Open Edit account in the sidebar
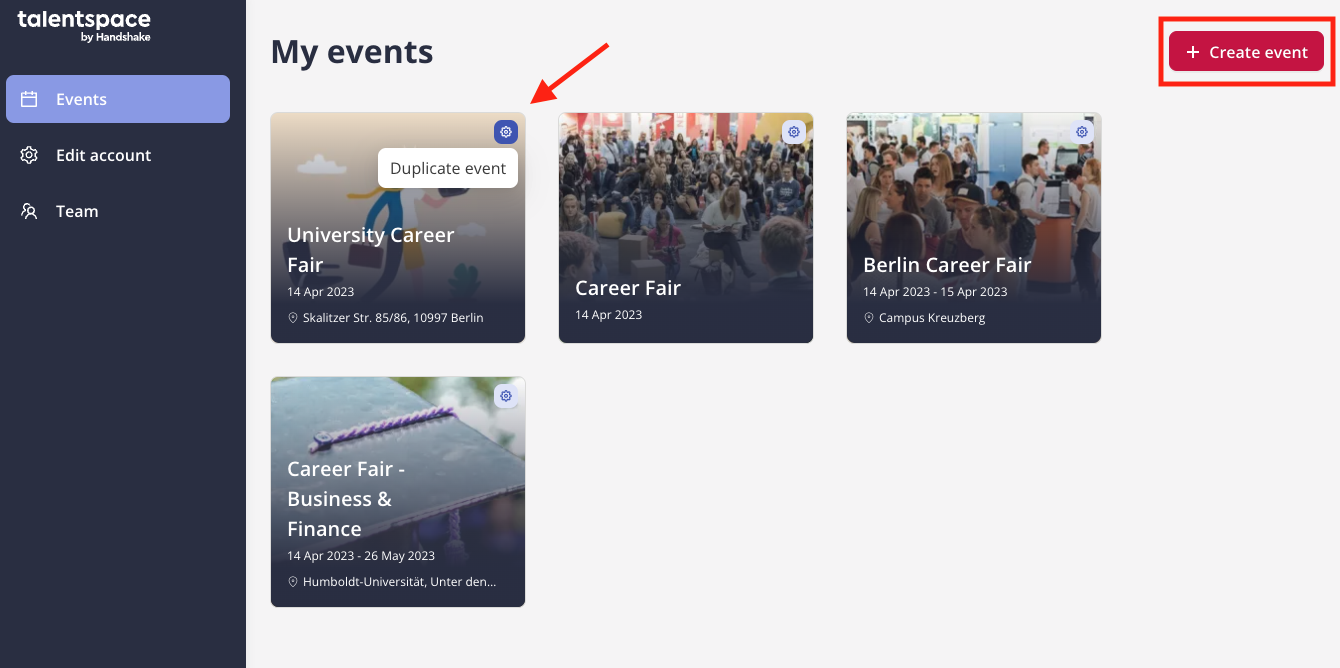 tap(118, 155)
